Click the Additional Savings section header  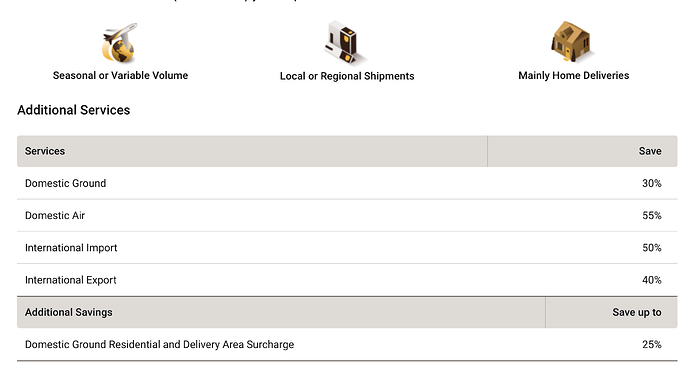coord(281,312)
